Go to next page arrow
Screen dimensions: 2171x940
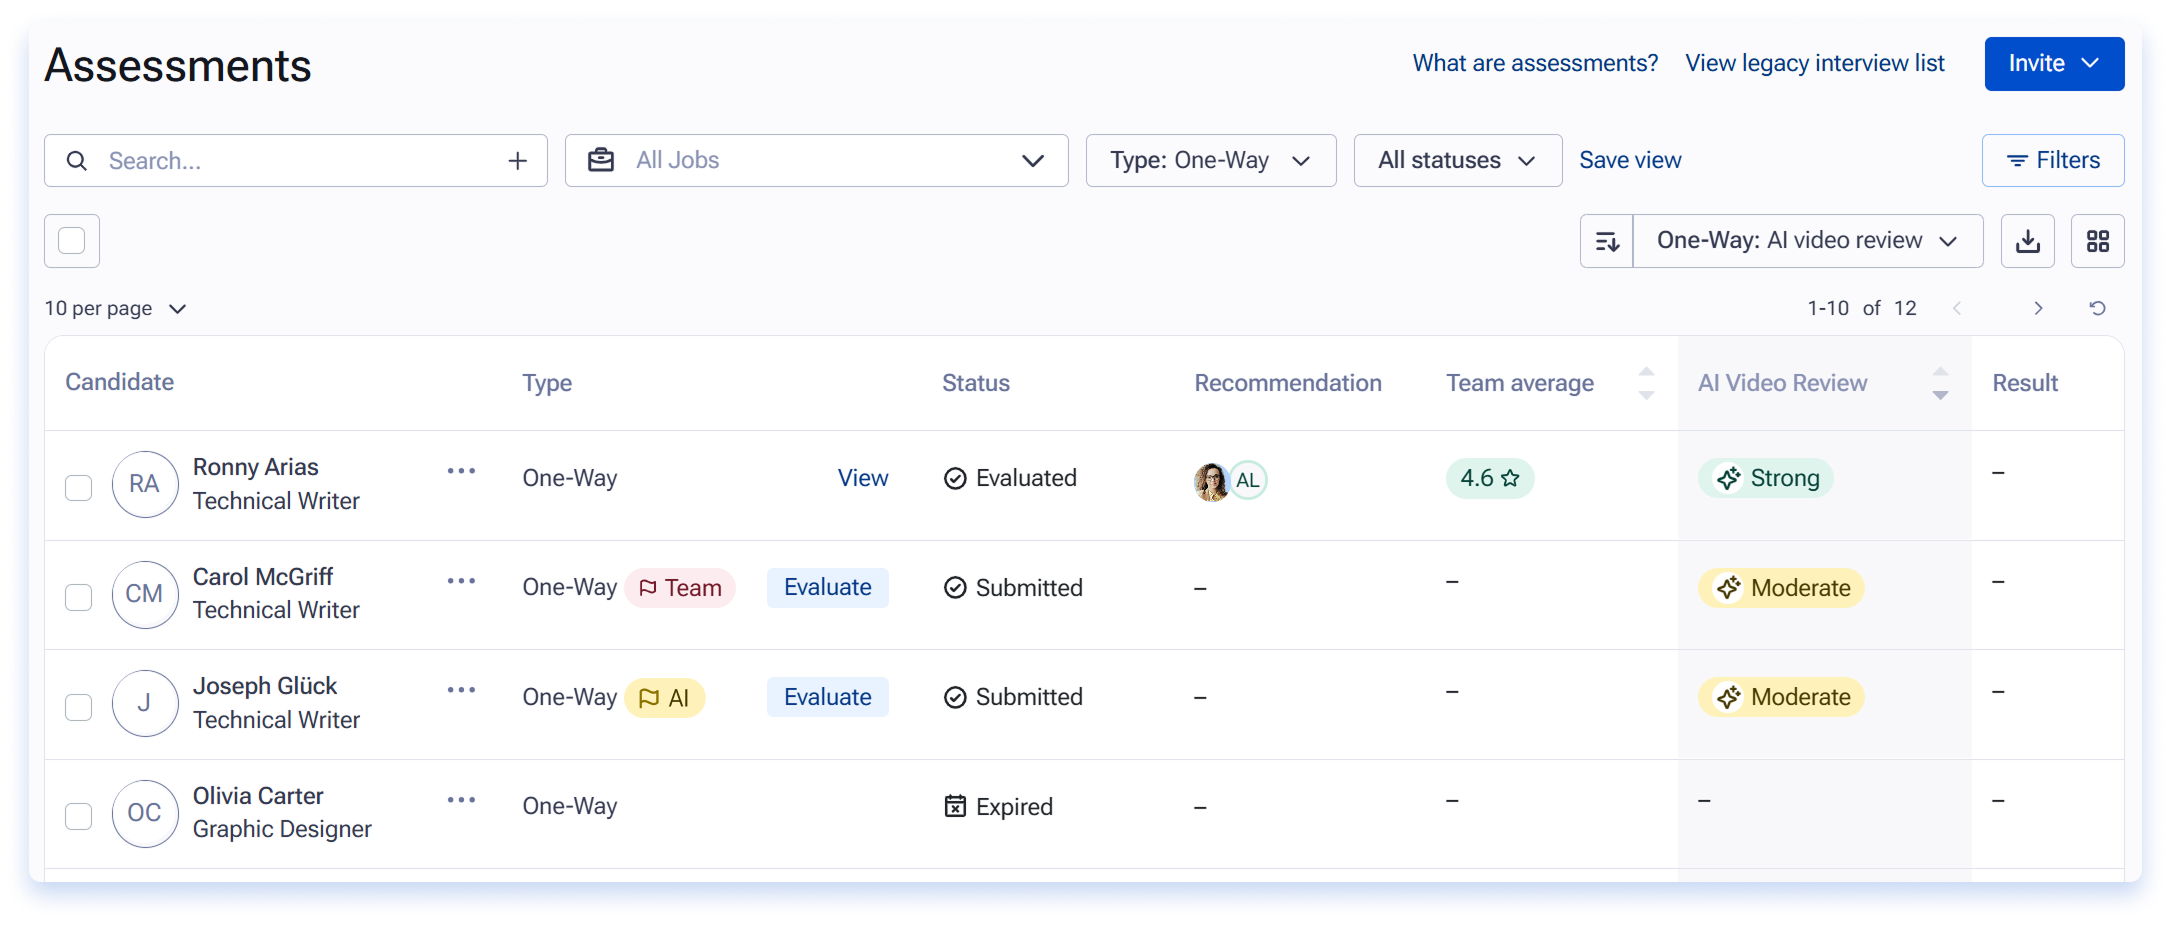[2037, 308]
